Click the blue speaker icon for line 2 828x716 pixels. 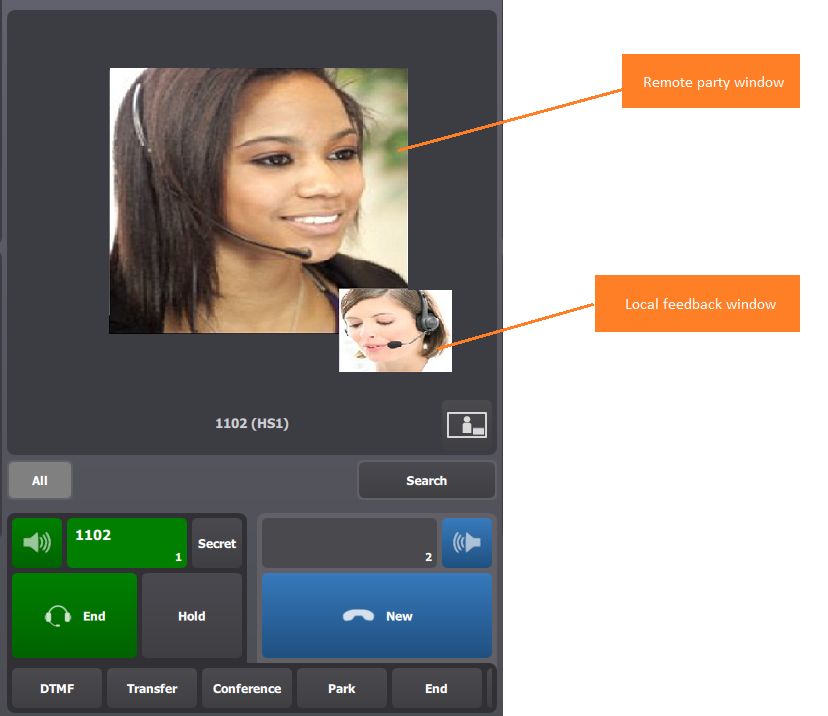point(467,543)
